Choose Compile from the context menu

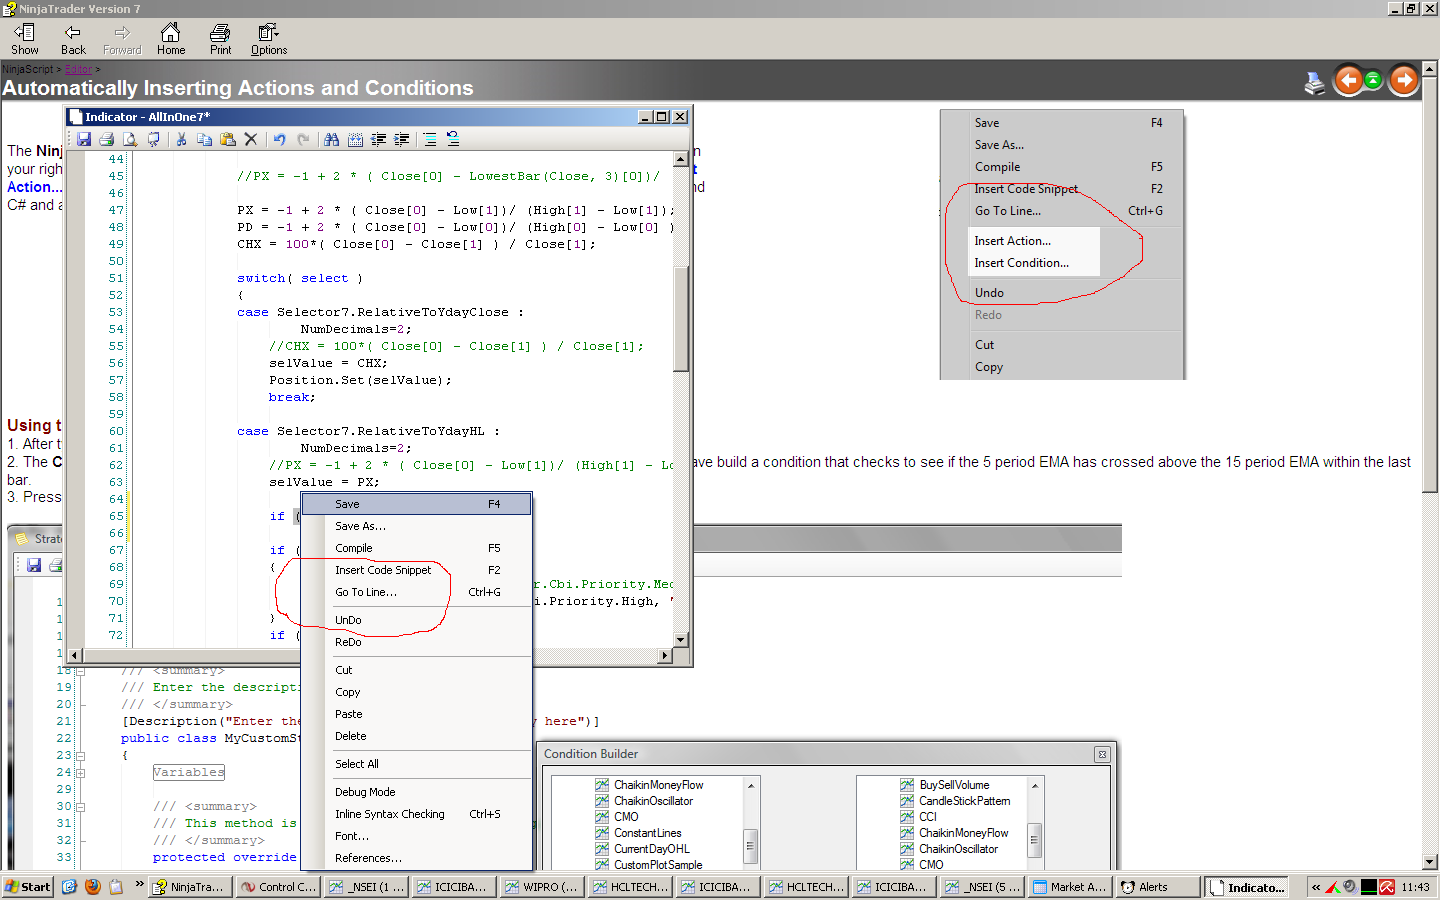click(x=354, y=548)
